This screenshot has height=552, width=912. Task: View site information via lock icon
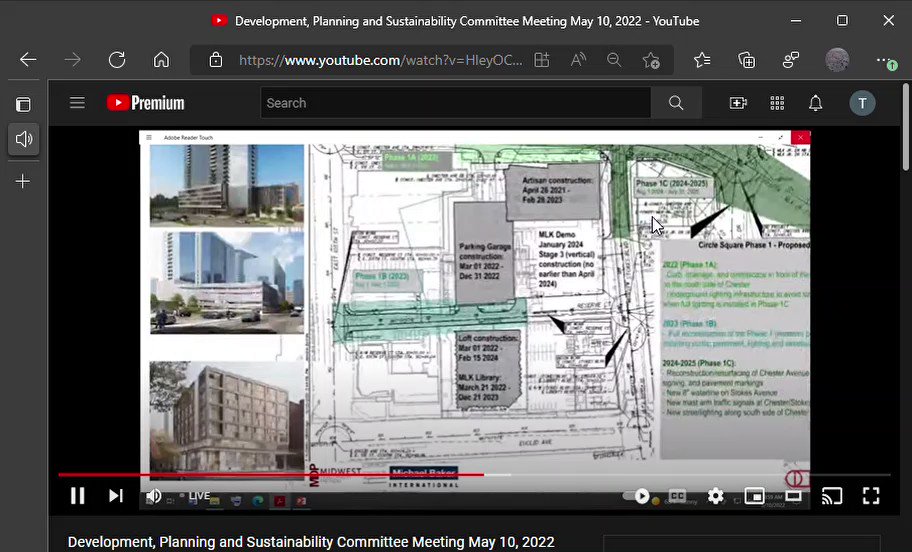[216, 59]
